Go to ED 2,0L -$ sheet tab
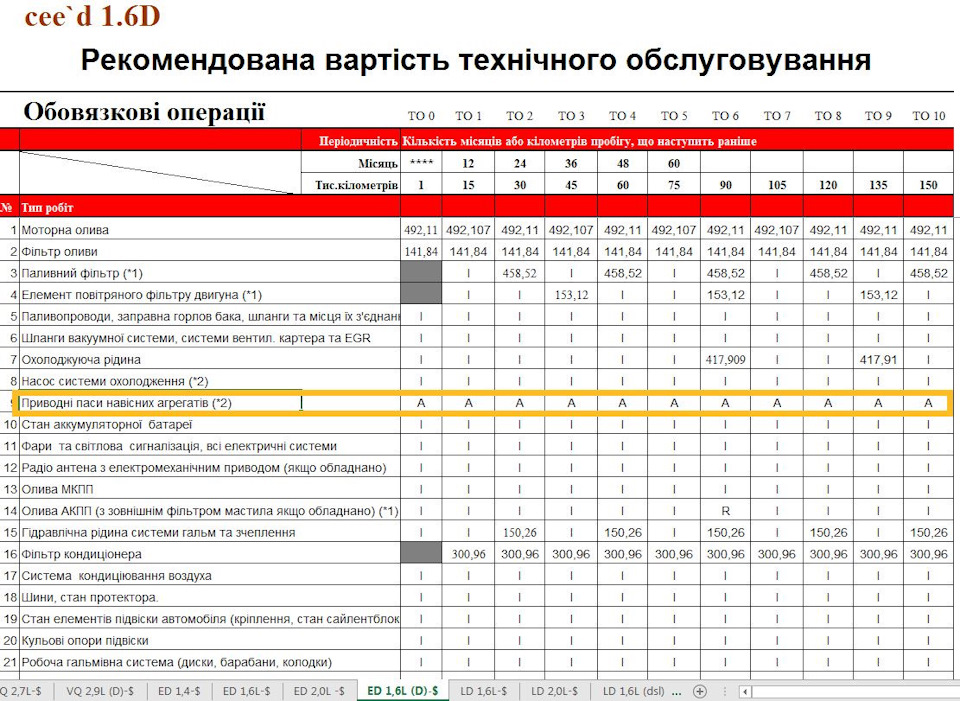The height and width of the screenshot is (701, 960). point(320,691)
